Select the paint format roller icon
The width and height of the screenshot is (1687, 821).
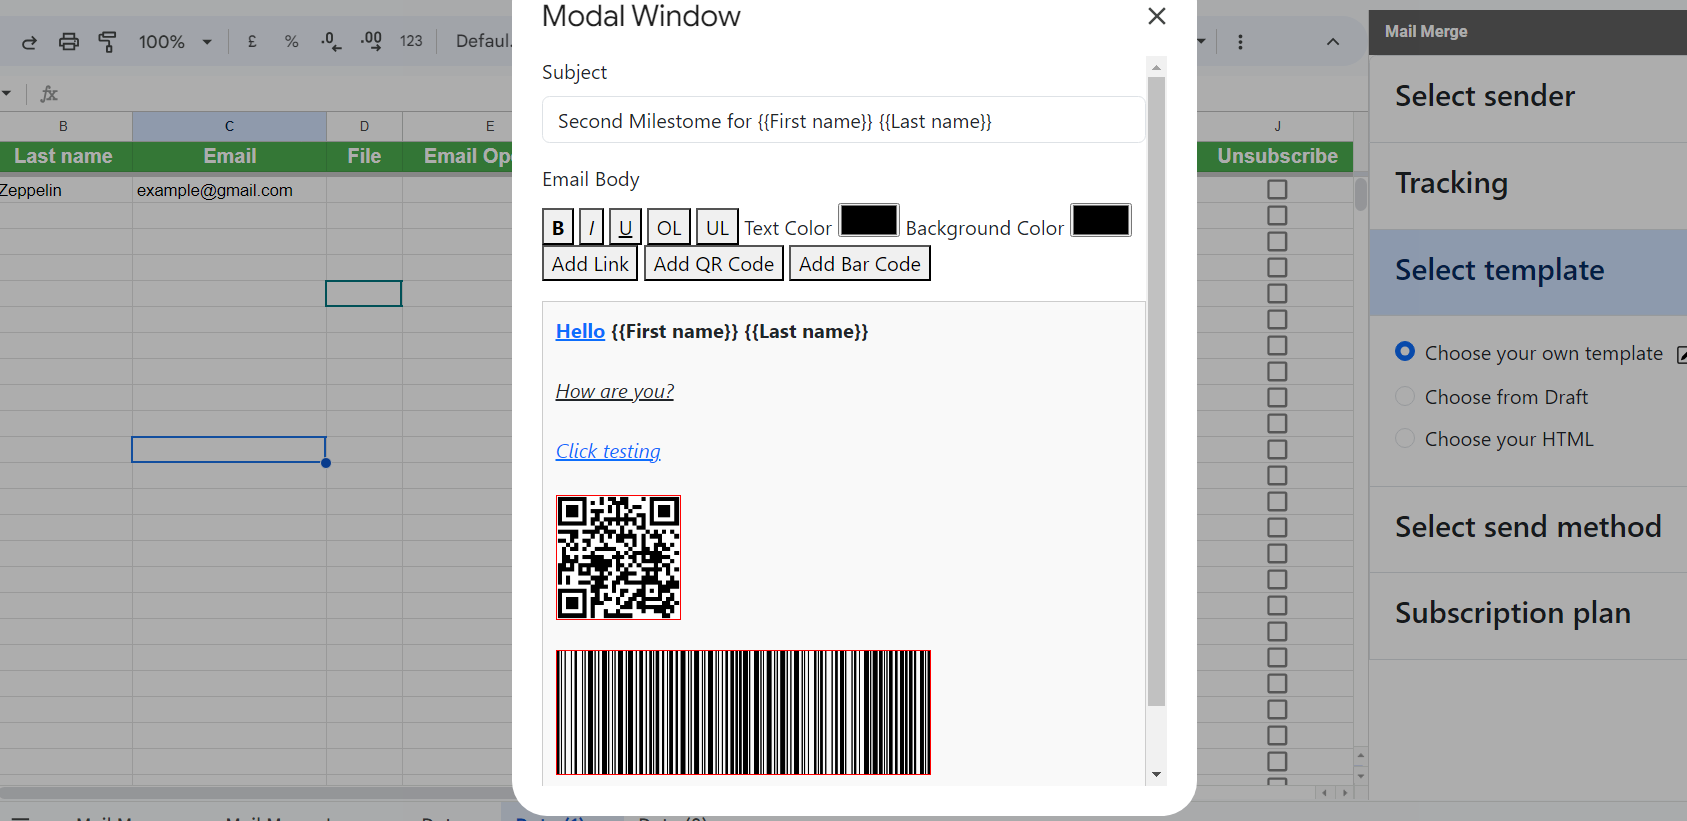tap(107, 42)
